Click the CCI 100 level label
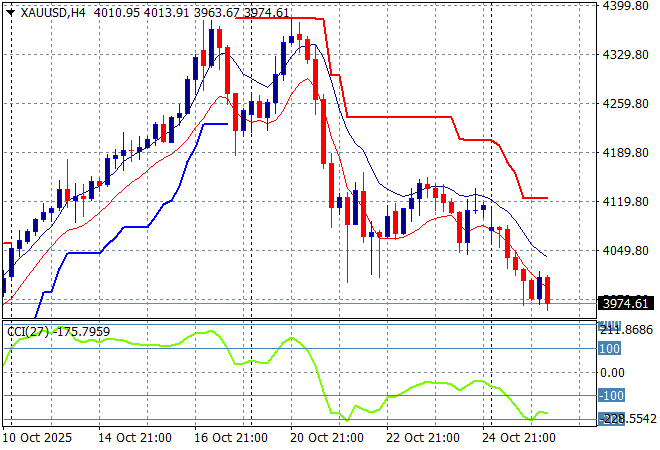The width and height of the screenshot is (660, 450). pos(610,349)
